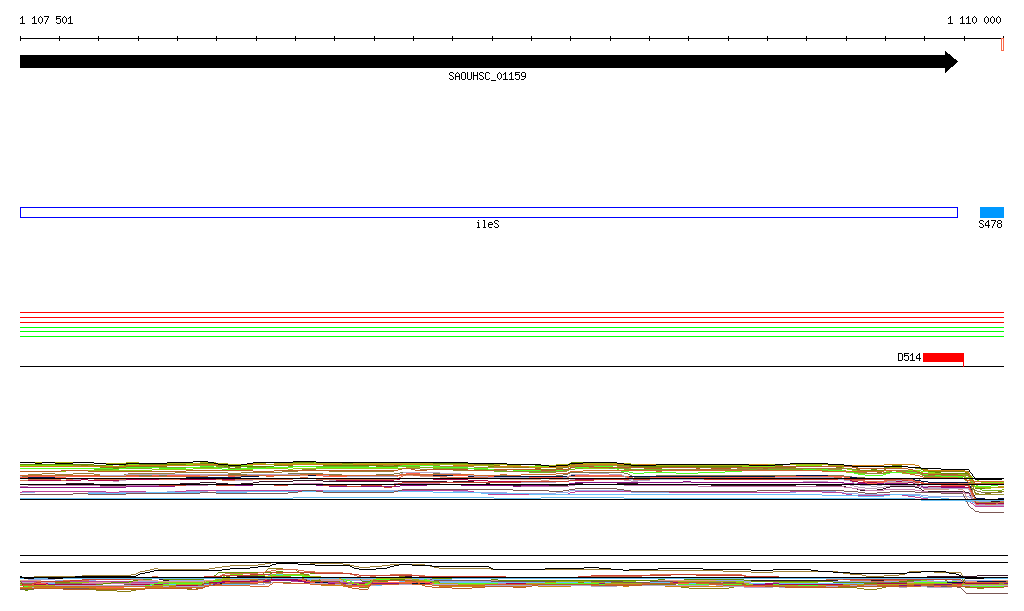Click the black baseline beneath the D514 bar
This screenshot has width=1024, height=611.
pyautogui.click(x=500, y=366)
